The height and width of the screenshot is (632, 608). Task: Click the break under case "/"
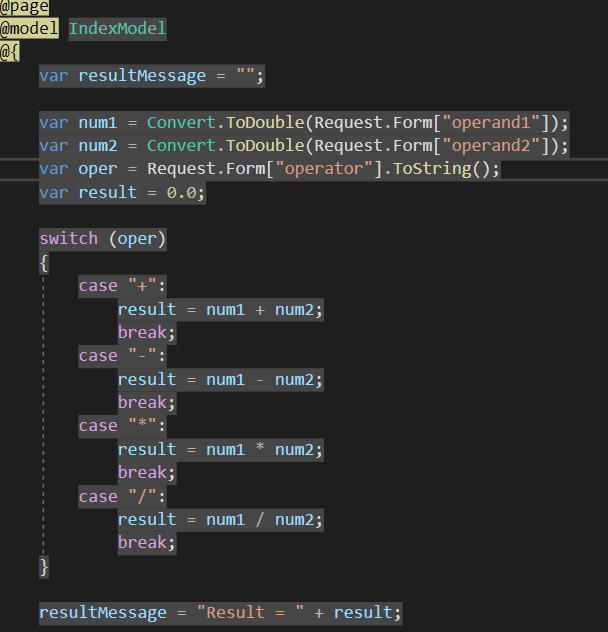(x=147, y=543)
